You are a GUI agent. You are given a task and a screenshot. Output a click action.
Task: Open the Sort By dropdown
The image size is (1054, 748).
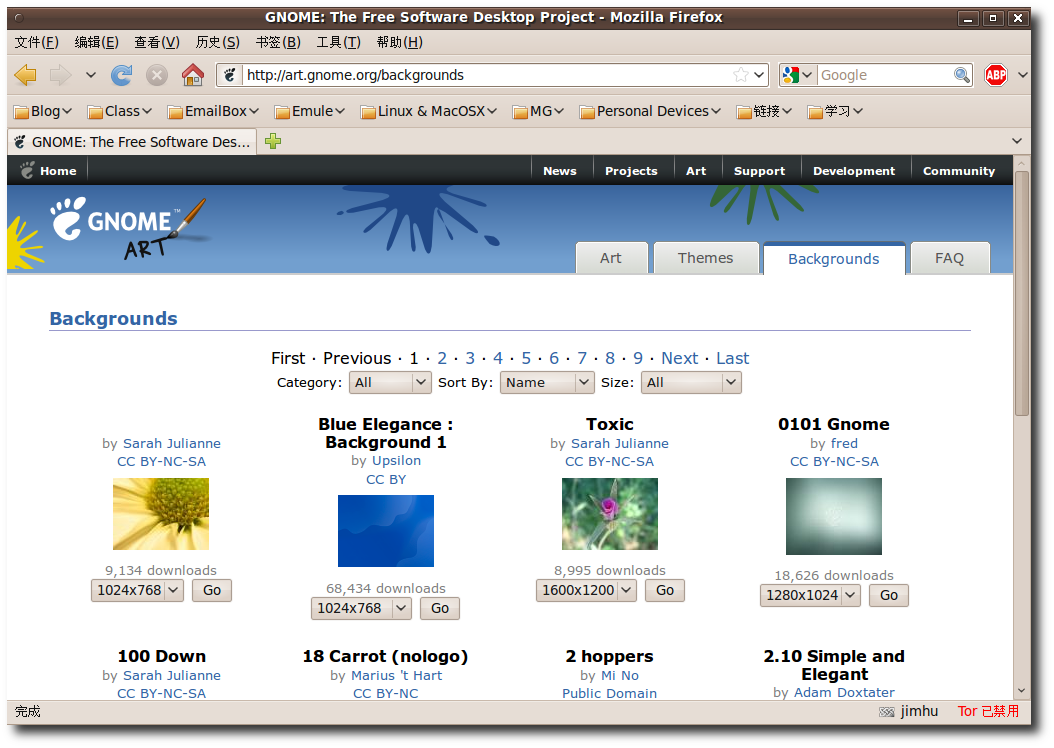click(x=546, y=382)
